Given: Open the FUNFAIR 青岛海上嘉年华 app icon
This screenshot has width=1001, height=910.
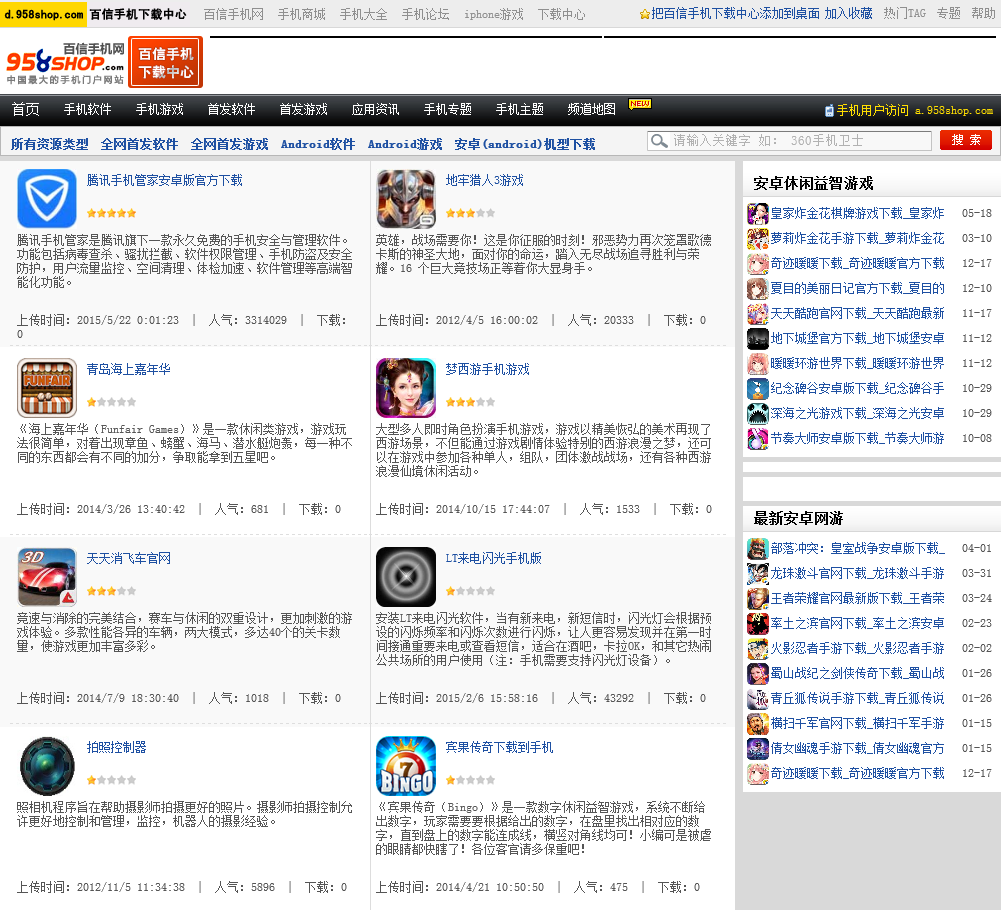Looking at the screenshot, I should point(47,388).
